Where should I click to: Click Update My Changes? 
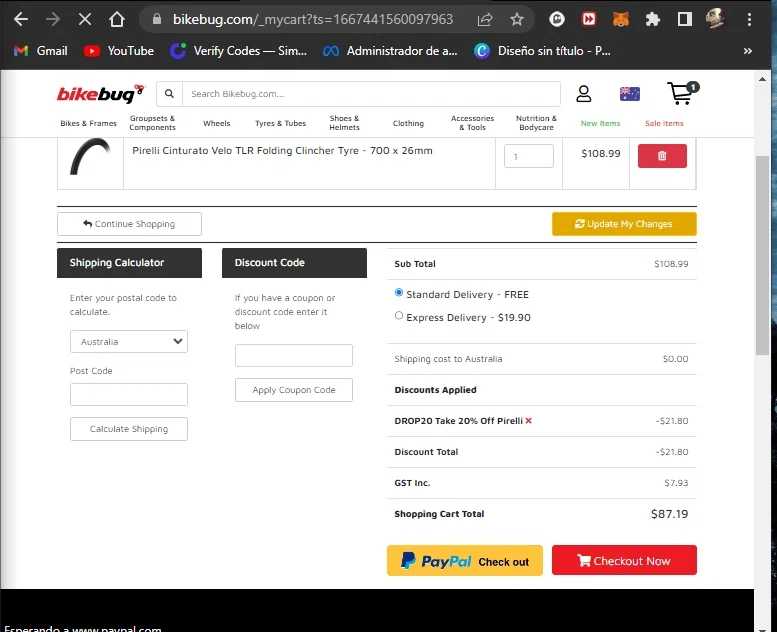coord(624,224)
